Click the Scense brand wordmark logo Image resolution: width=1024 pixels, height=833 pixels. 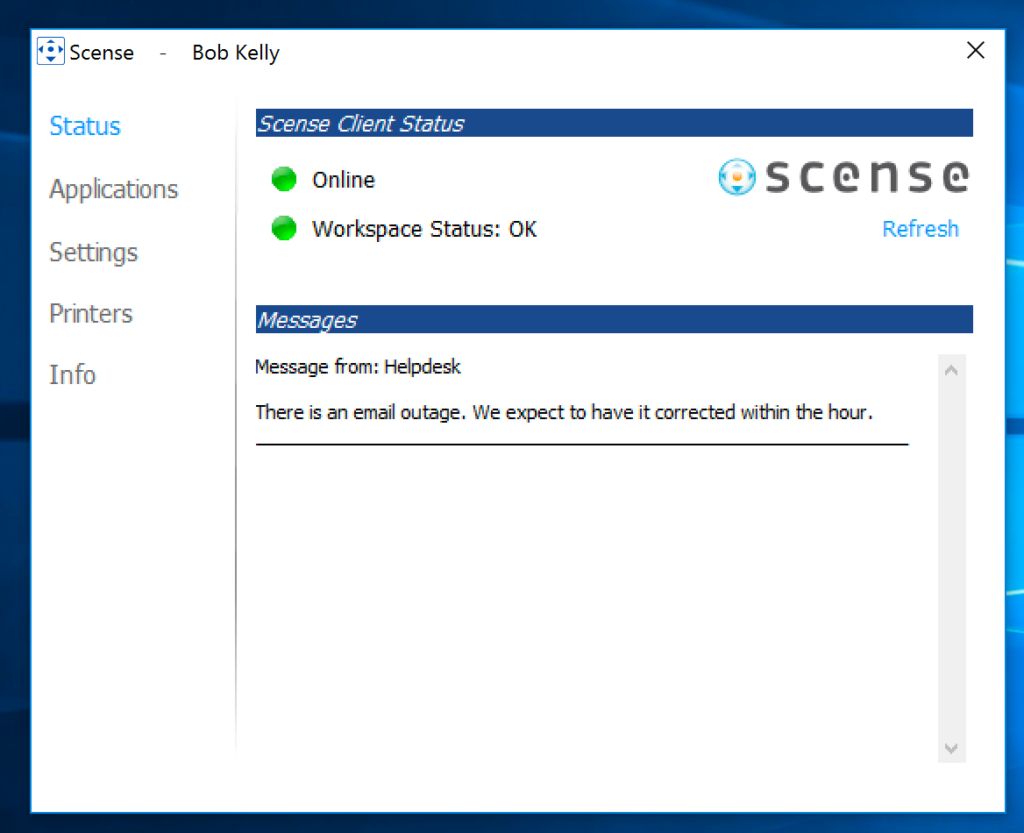867,177
